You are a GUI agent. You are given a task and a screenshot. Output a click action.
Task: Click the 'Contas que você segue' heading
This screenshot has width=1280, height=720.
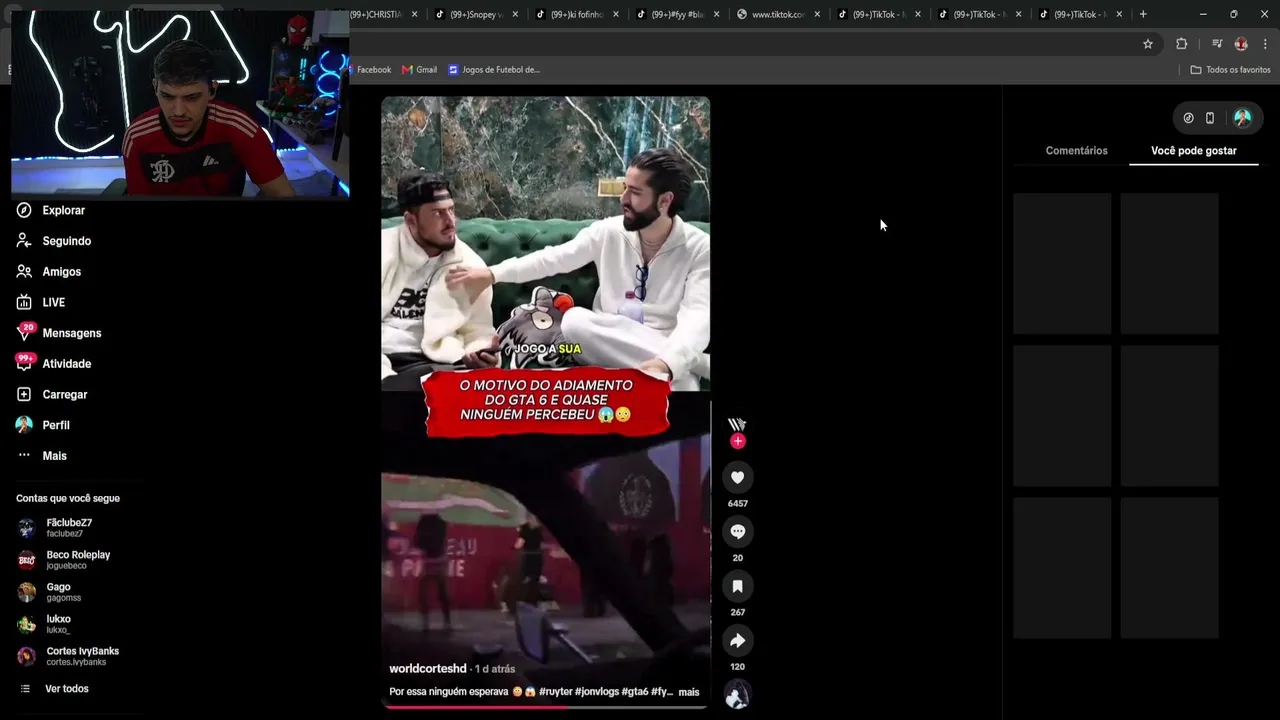point(68,498)
